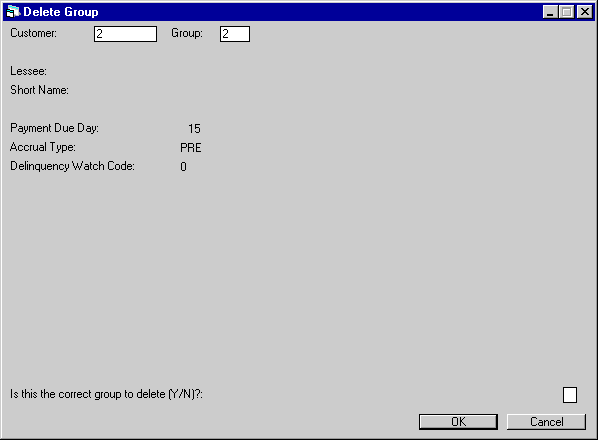Click the correct group to delete prompt
Screen dimensions: 598x440
coord(106,394)
